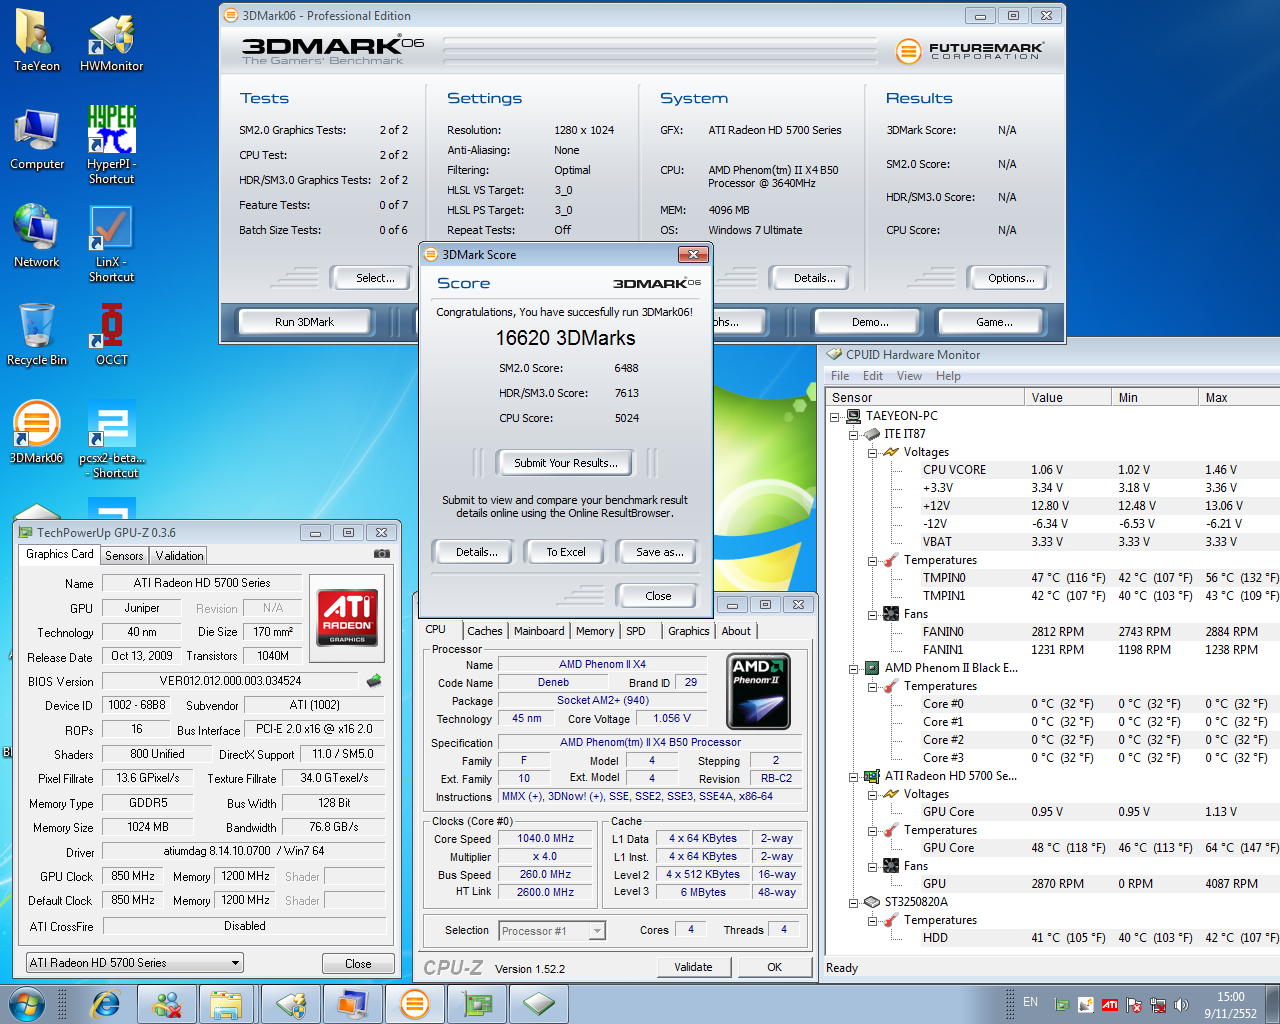Open the View menu in Hardware Monitor
Viewport: 1280px width, 1024px height.
point(909,376)
